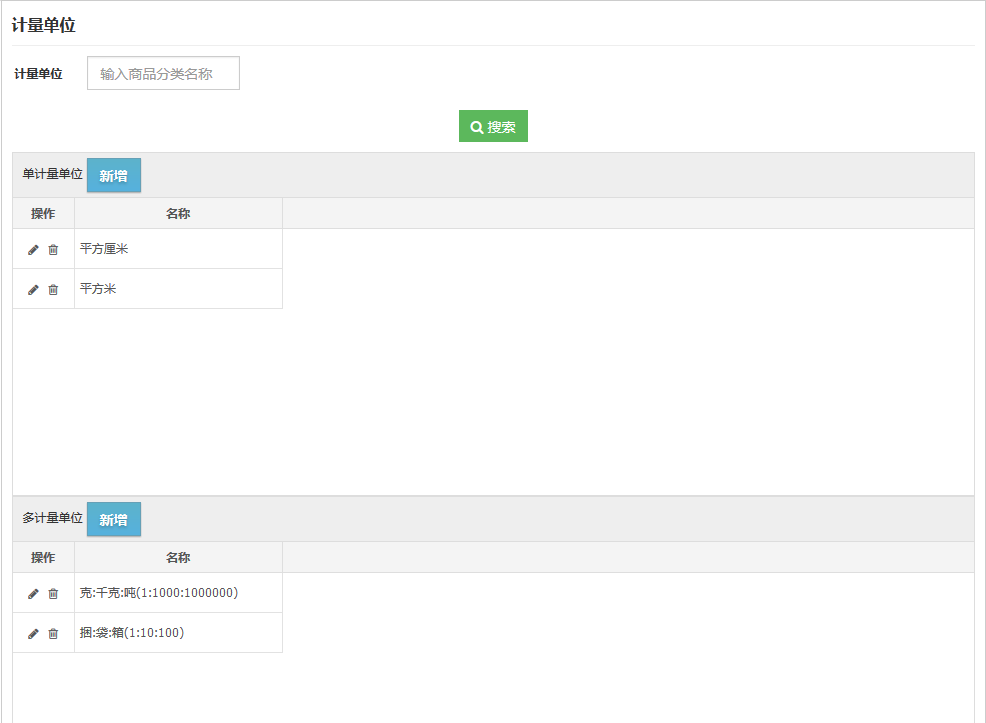Click 操作 column header under 单计量单位

point(43,214)
